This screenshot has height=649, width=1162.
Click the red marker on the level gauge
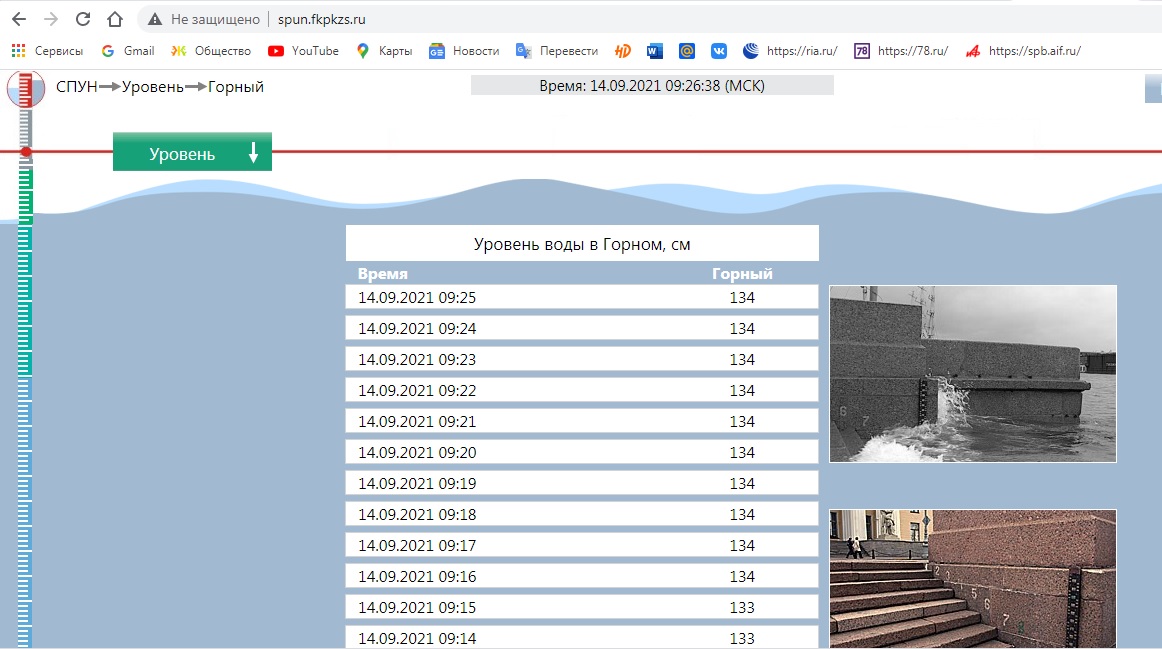pos(26,152)
